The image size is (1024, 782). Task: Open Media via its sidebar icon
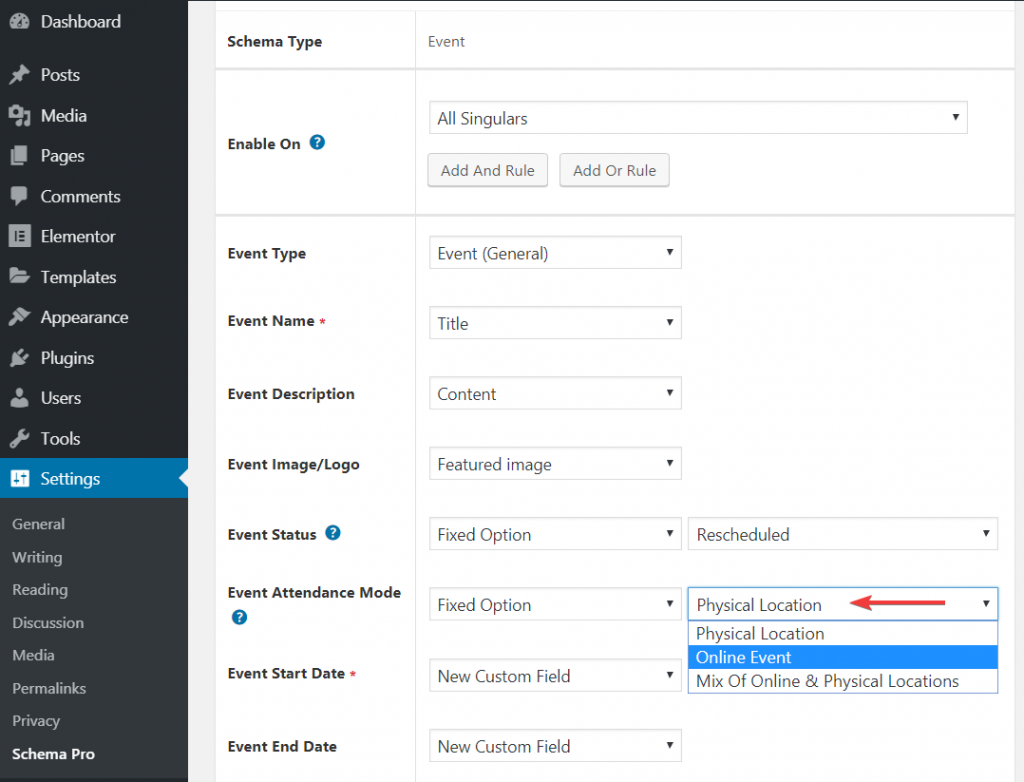pos(19,116)
